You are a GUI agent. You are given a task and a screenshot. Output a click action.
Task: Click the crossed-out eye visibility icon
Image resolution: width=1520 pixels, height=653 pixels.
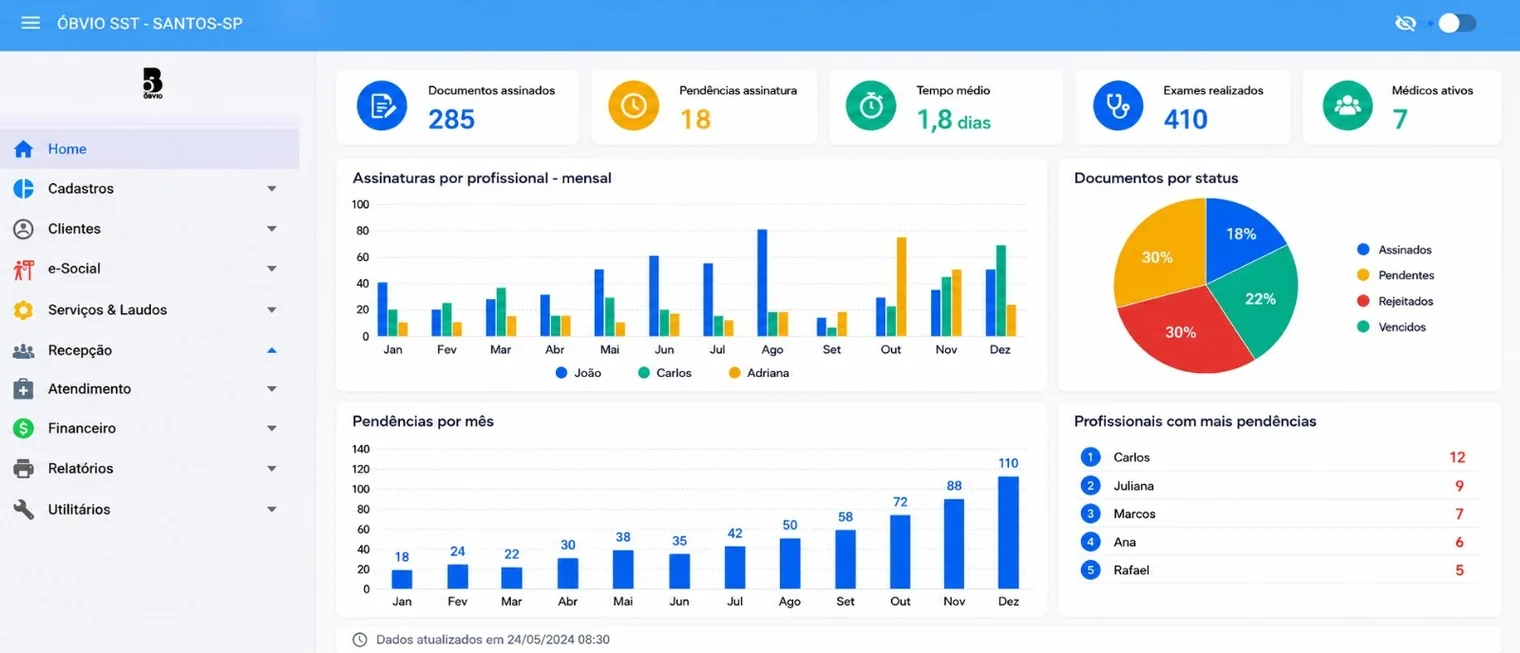pyautogui.click(x=1405, y=23)
